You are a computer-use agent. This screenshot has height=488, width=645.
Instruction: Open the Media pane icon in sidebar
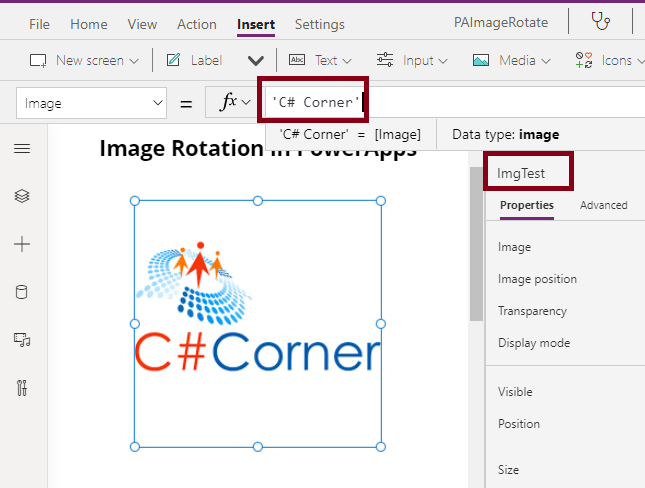pyautogui.click(x=22, y=340)
